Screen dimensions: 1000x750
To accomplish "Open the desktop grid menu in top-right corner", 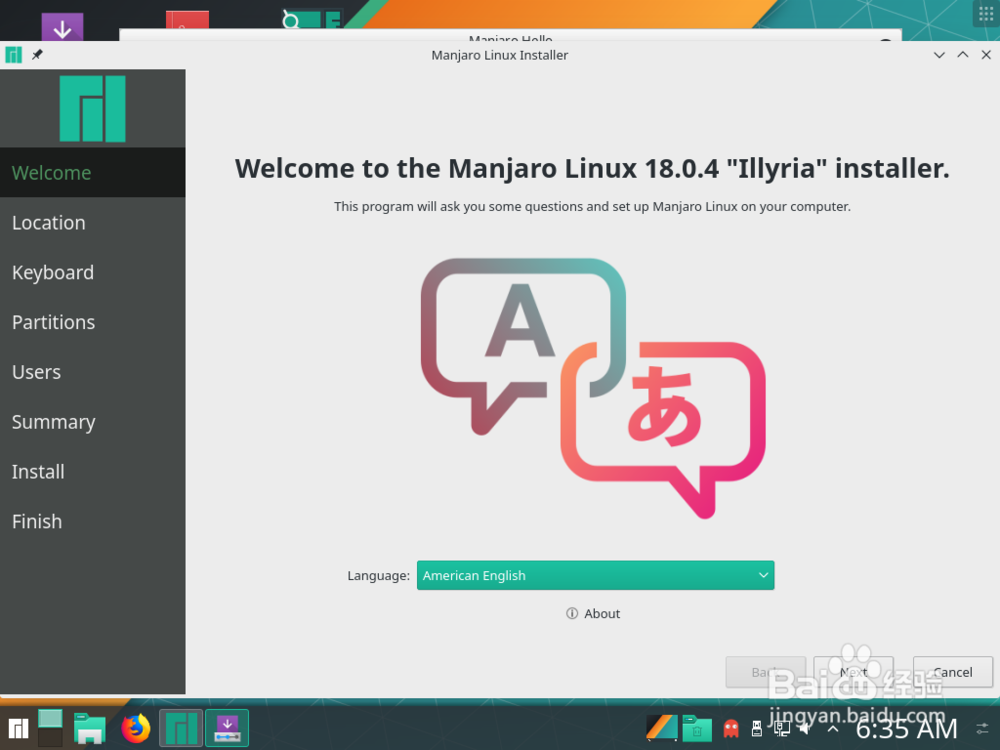I will [x=985, y=13].
